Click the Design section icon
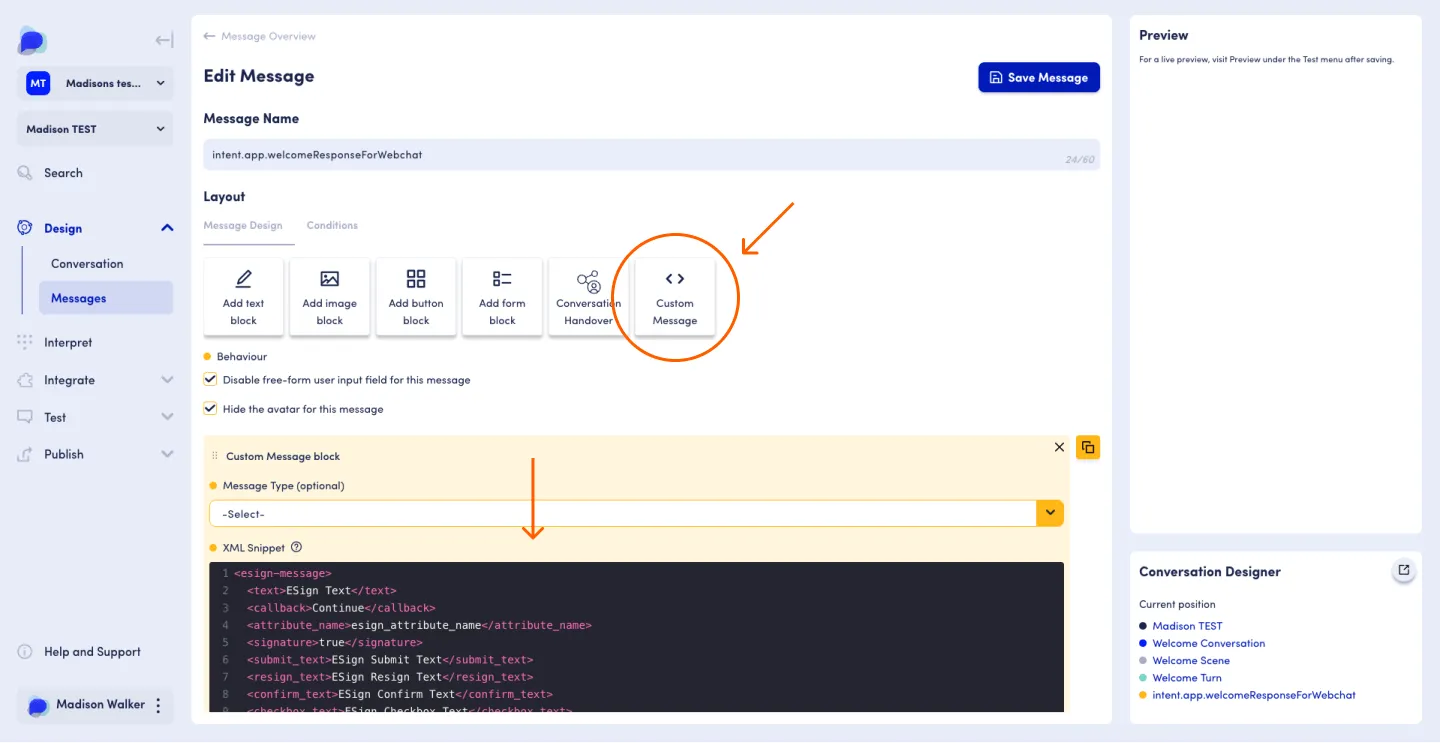Screen dimensions: 1440x743 [26, 228]
